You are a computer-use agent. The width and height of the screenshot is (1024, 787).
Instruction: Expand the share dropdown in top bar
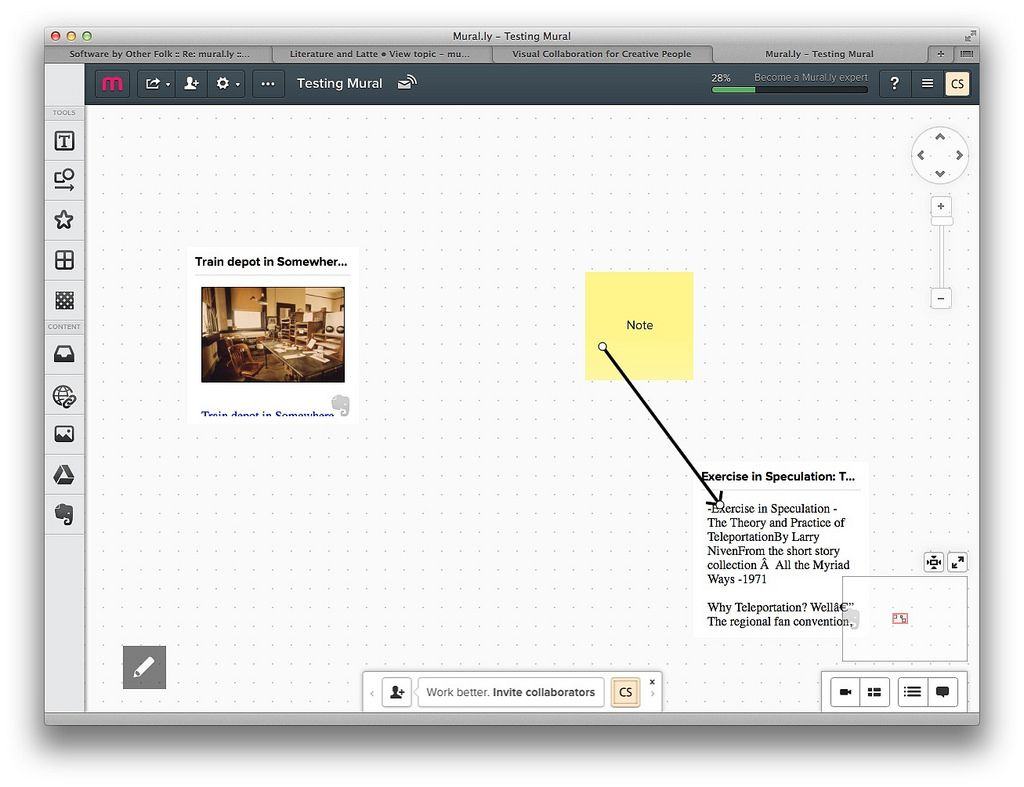click(157, 84)
